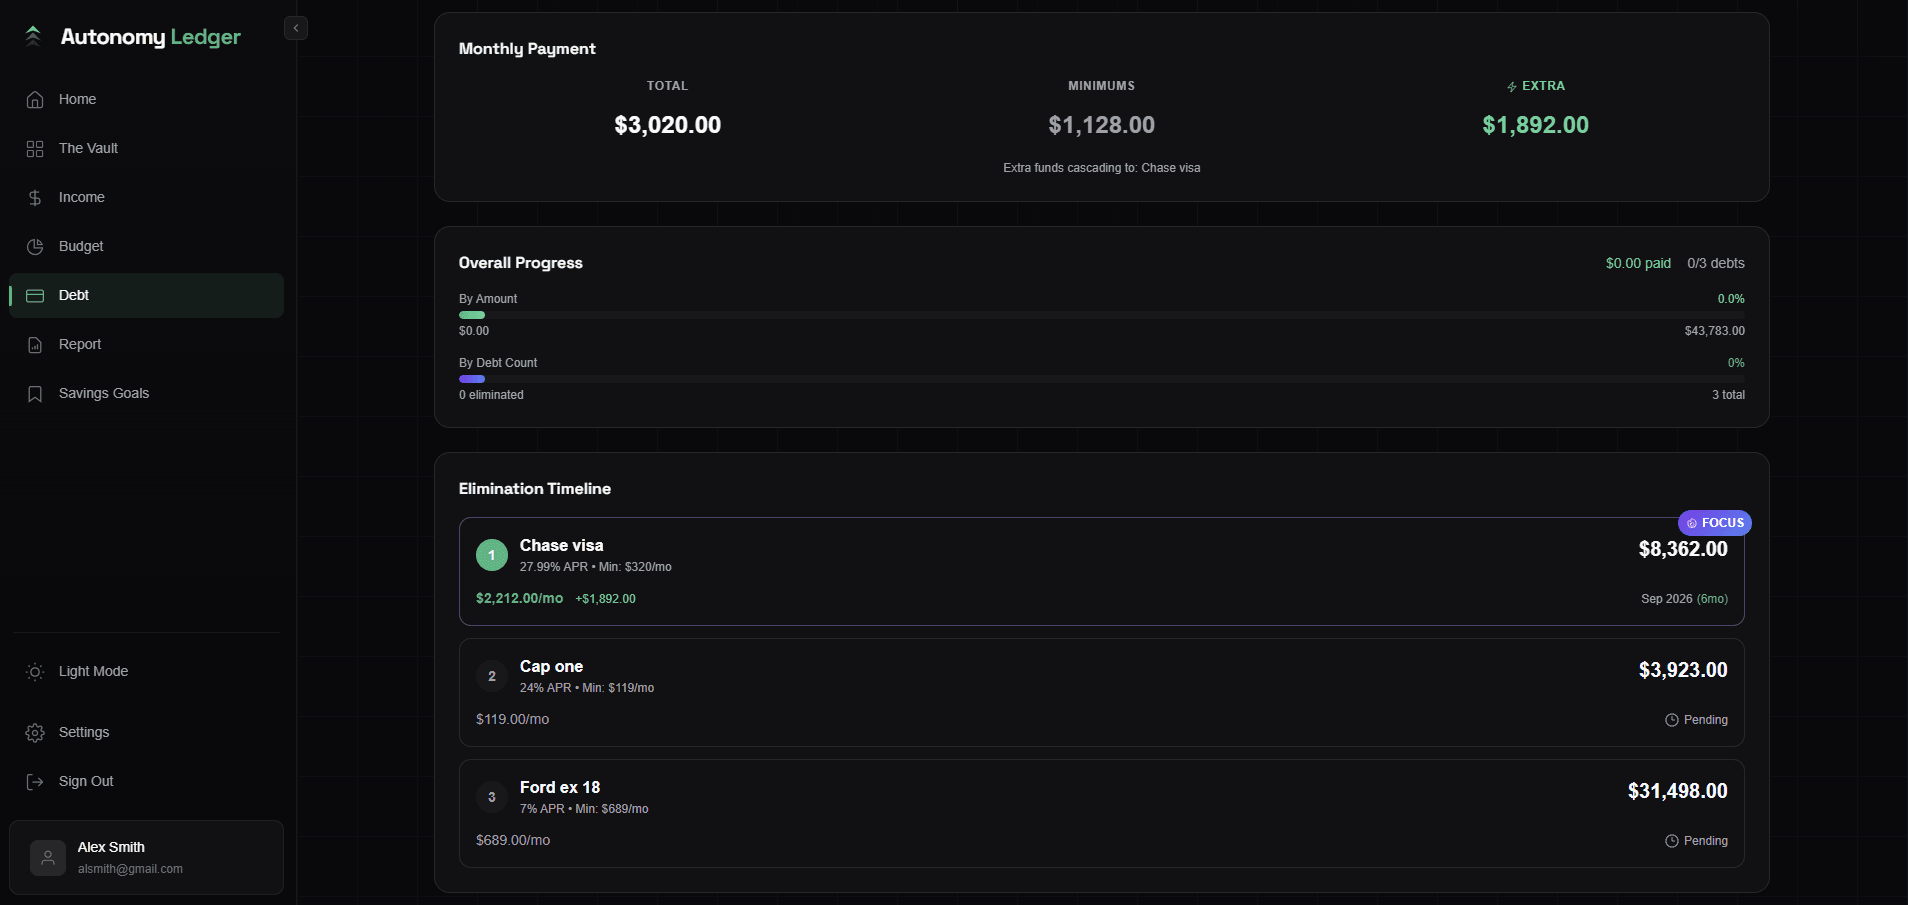
Task: Click the Income dollar icon
Action: [35, 198]
